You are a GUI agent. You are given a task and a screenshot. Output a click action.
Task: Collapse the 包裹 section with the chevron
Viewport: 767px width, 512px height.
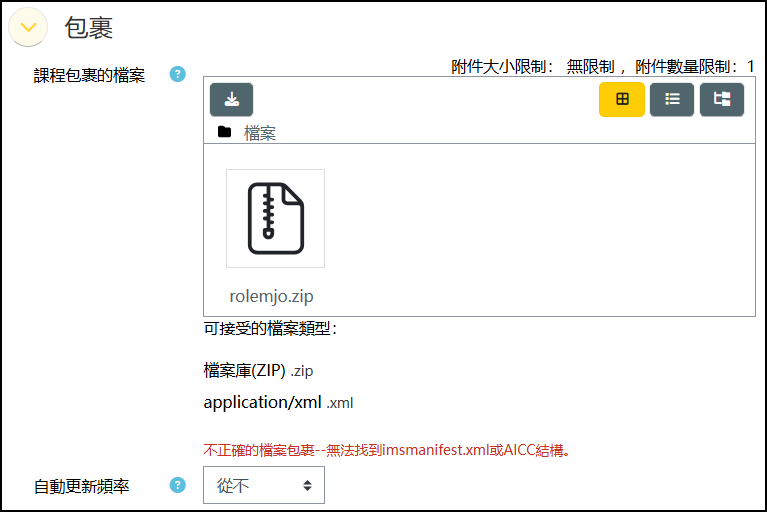28,27
